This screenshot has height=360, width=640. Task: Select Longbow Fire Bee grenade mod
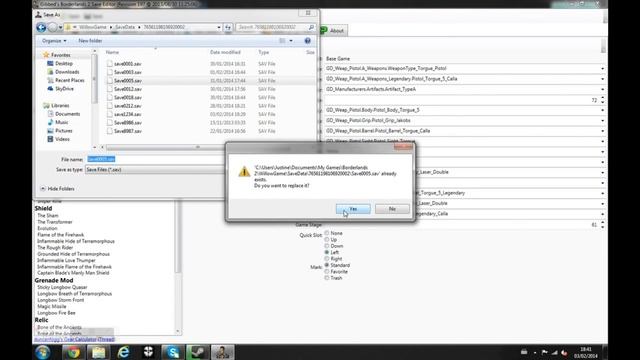56,313
